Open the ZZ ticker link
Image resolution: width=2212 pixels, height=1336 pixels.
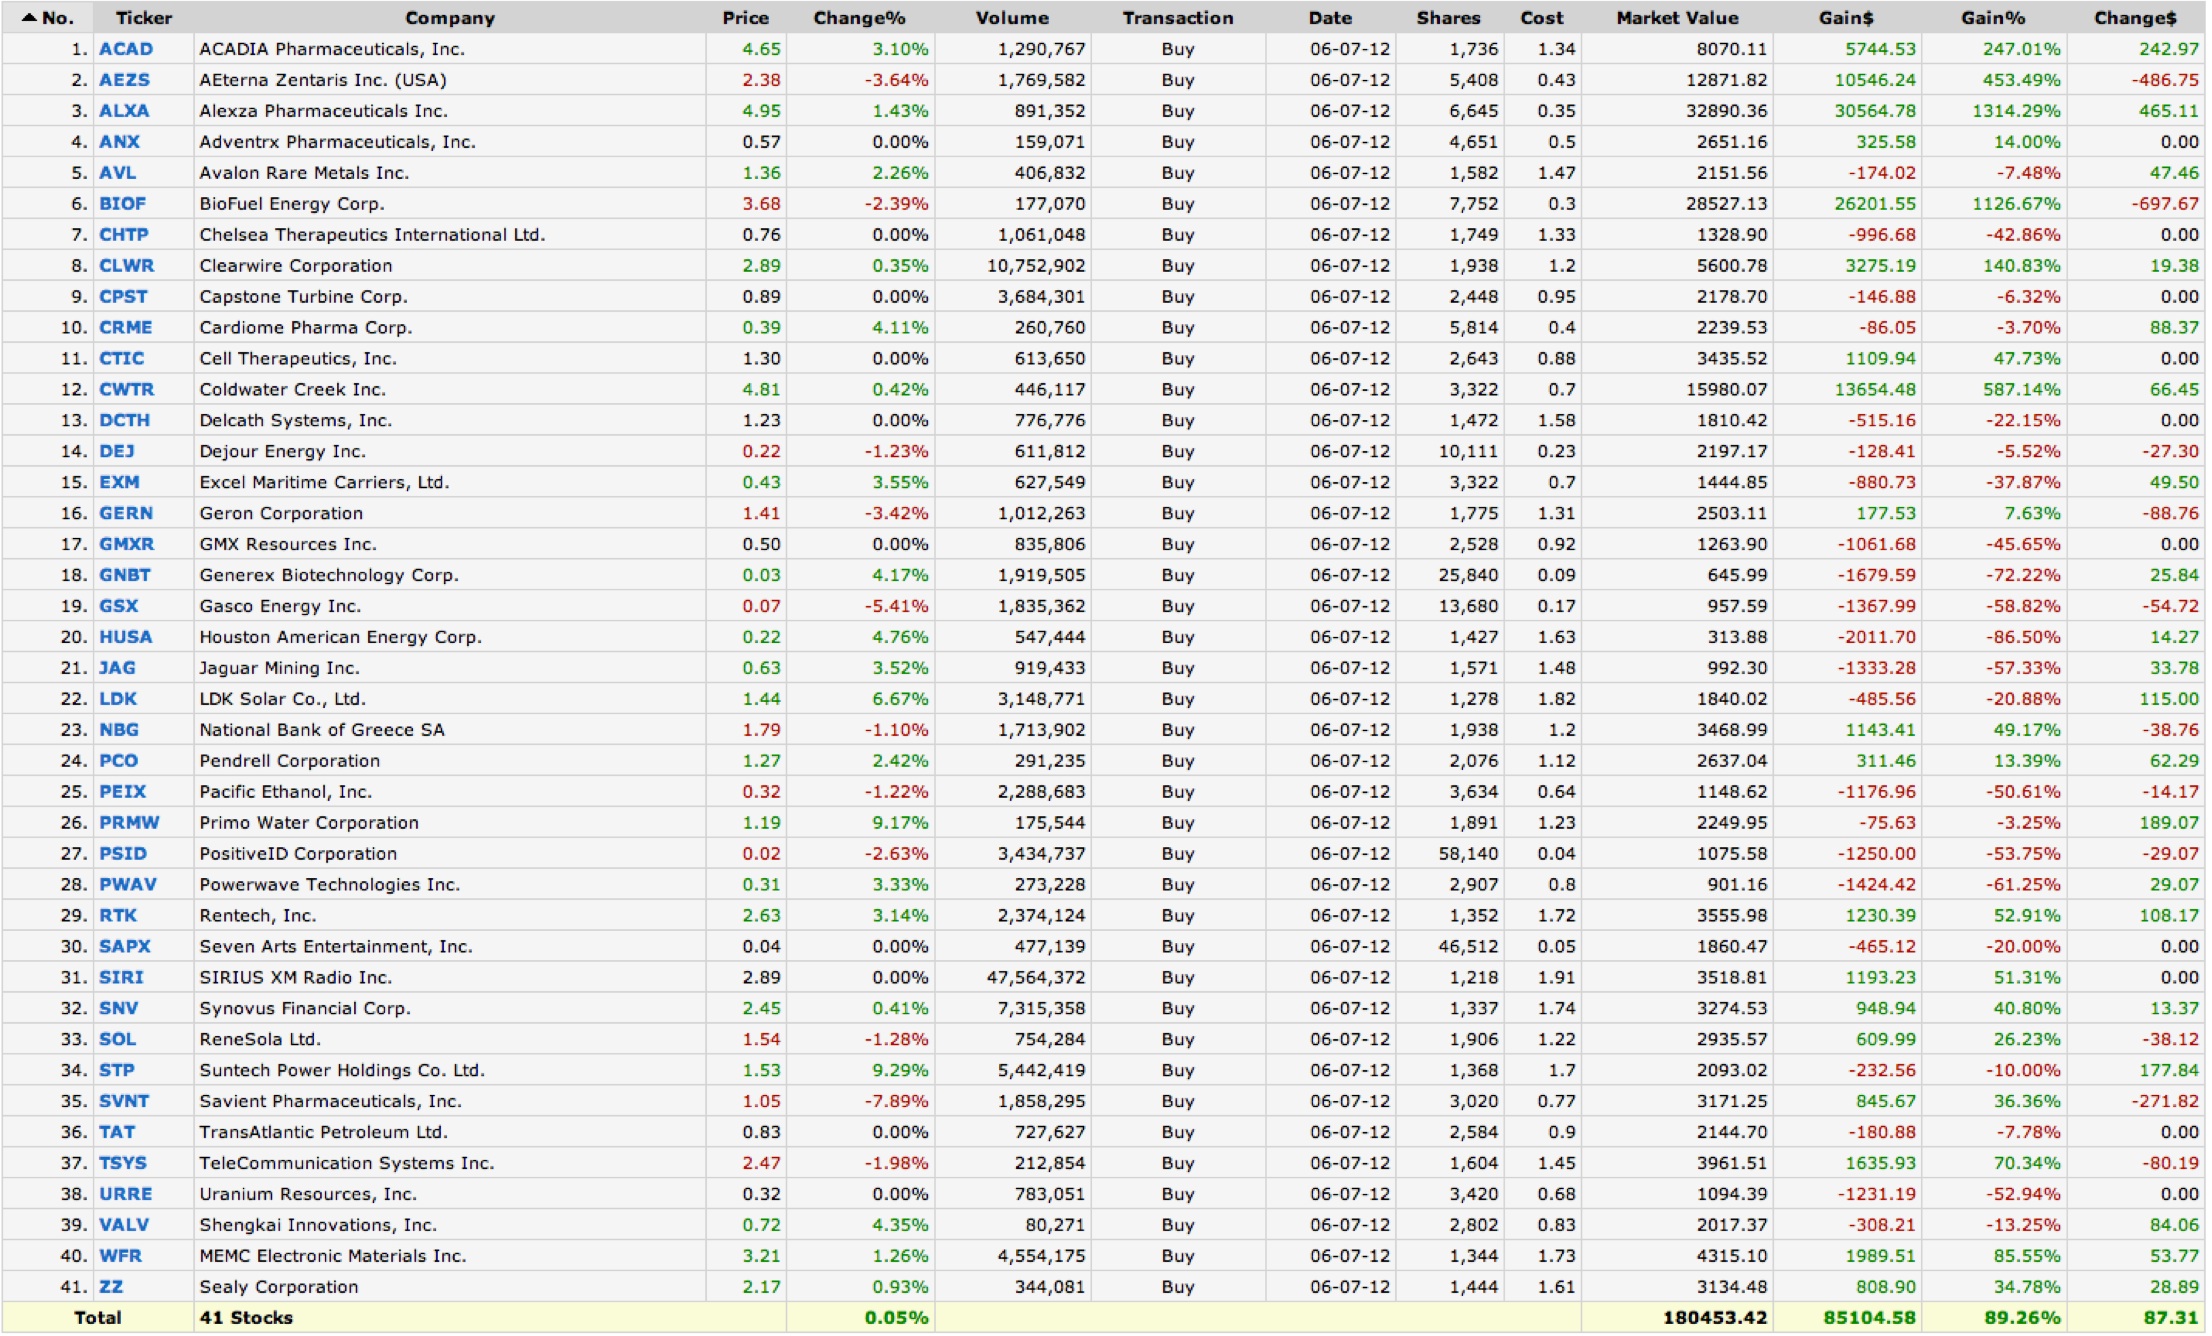point(111,1289)
